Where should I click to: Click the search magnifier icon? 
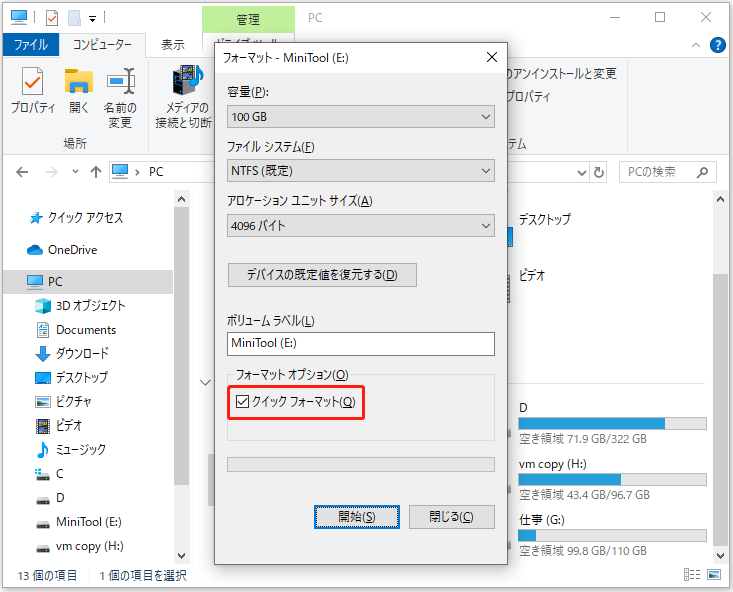pyautogui.click(x=702, y=173)
